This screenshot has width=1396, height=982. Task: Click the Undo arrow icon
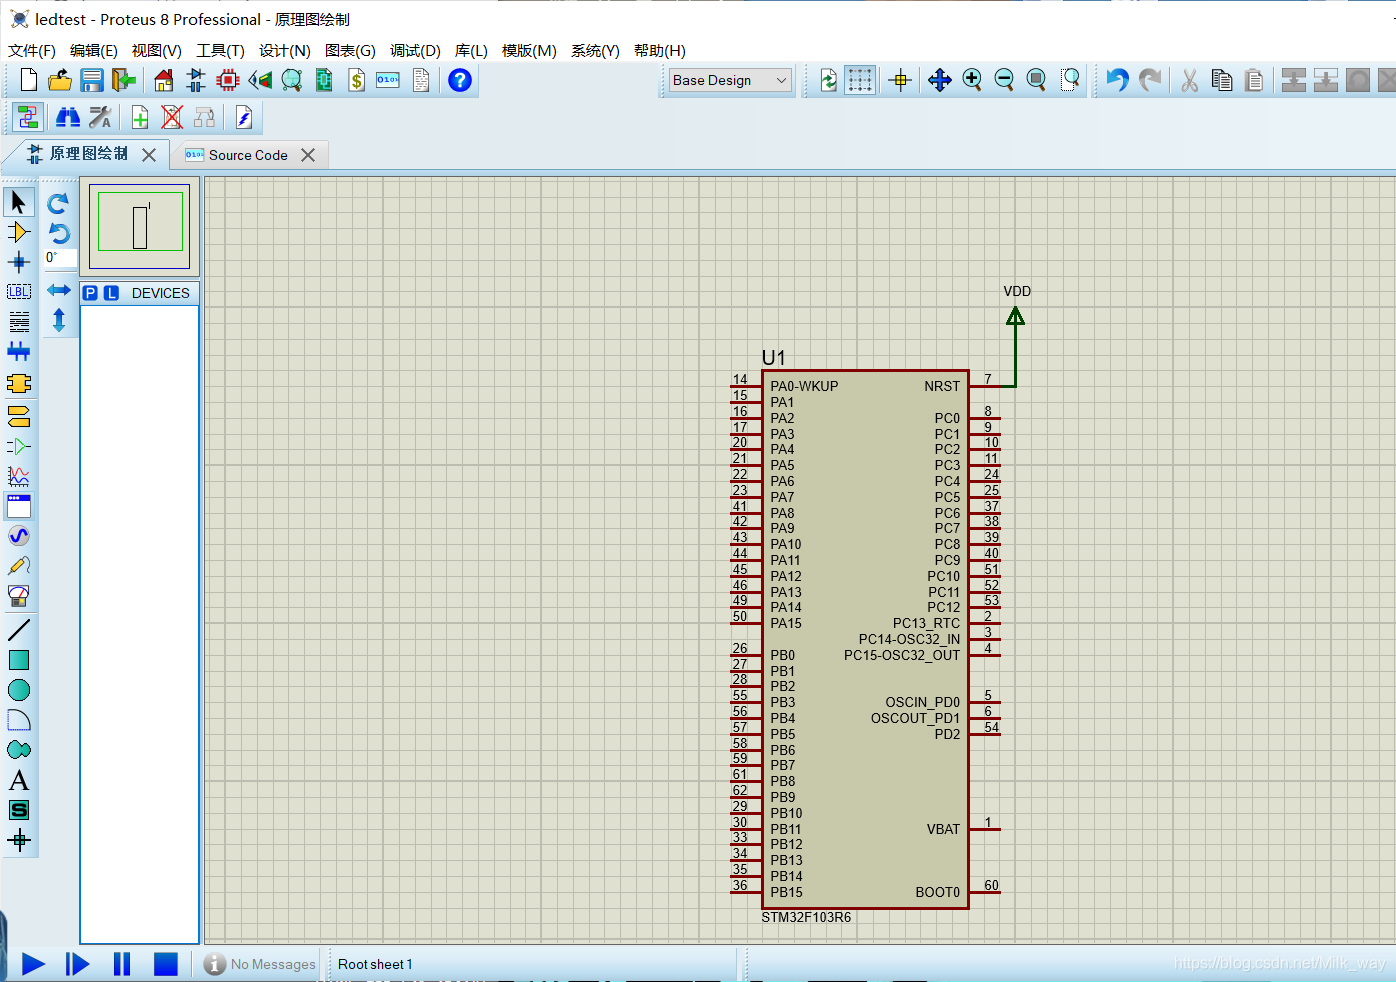pyautogui.click(x=1117, y=80)
